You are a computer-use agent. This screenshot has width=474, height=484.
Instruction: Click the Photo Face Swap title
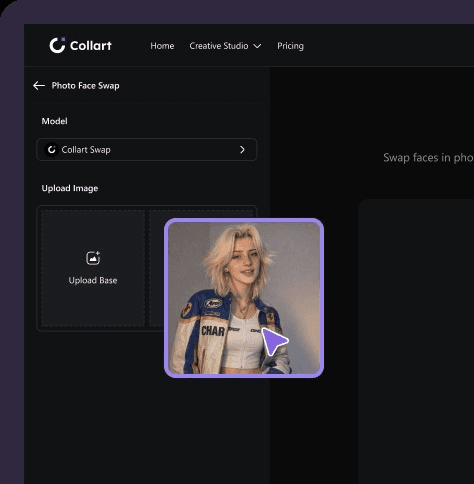(x=85, y=86)
